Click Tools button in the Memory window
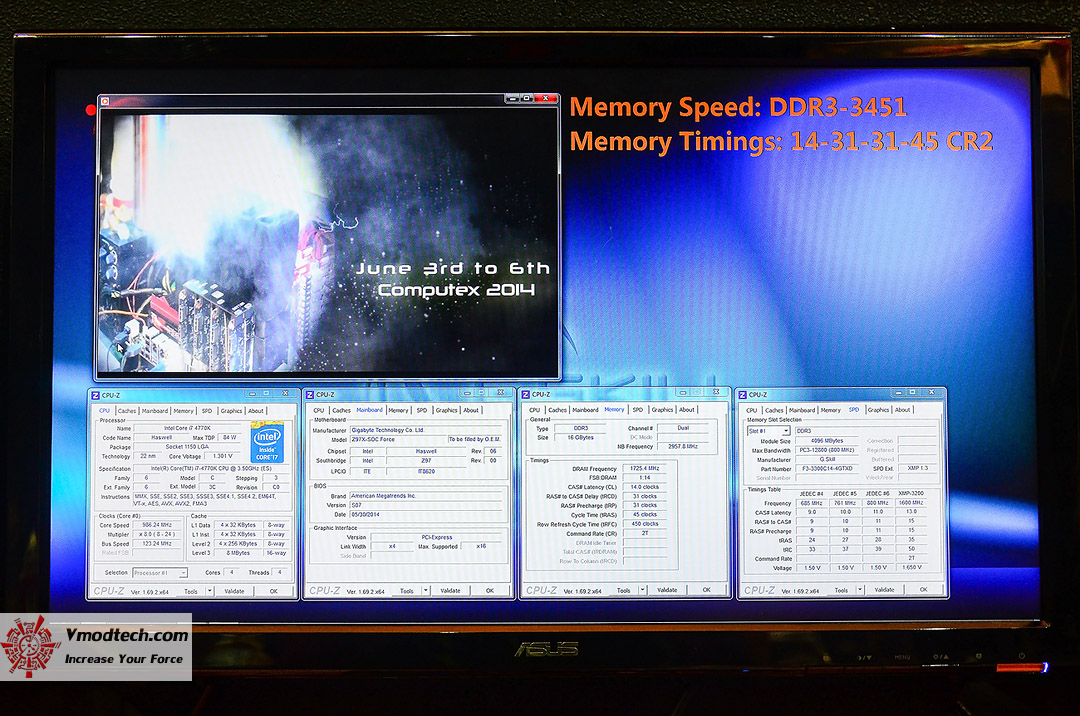This screenshot has width=1080, height=716. [x=624, y=590]
